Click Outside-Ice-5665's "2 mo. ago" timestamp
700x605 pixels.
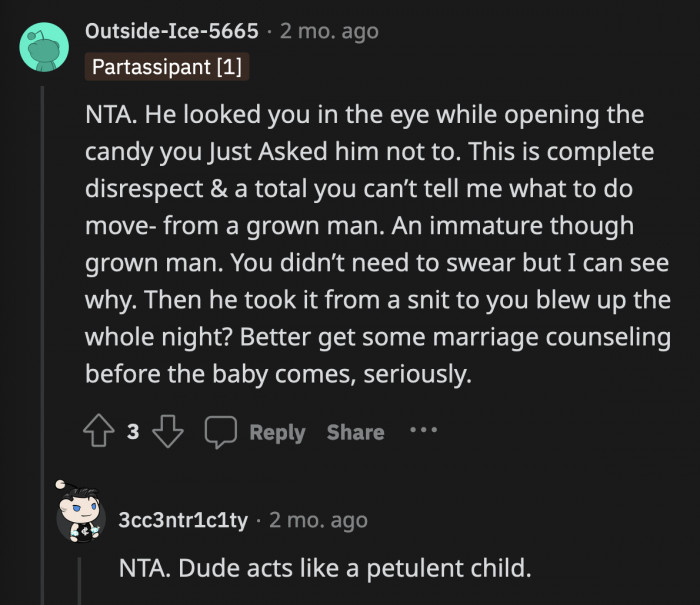click(329, 31)
